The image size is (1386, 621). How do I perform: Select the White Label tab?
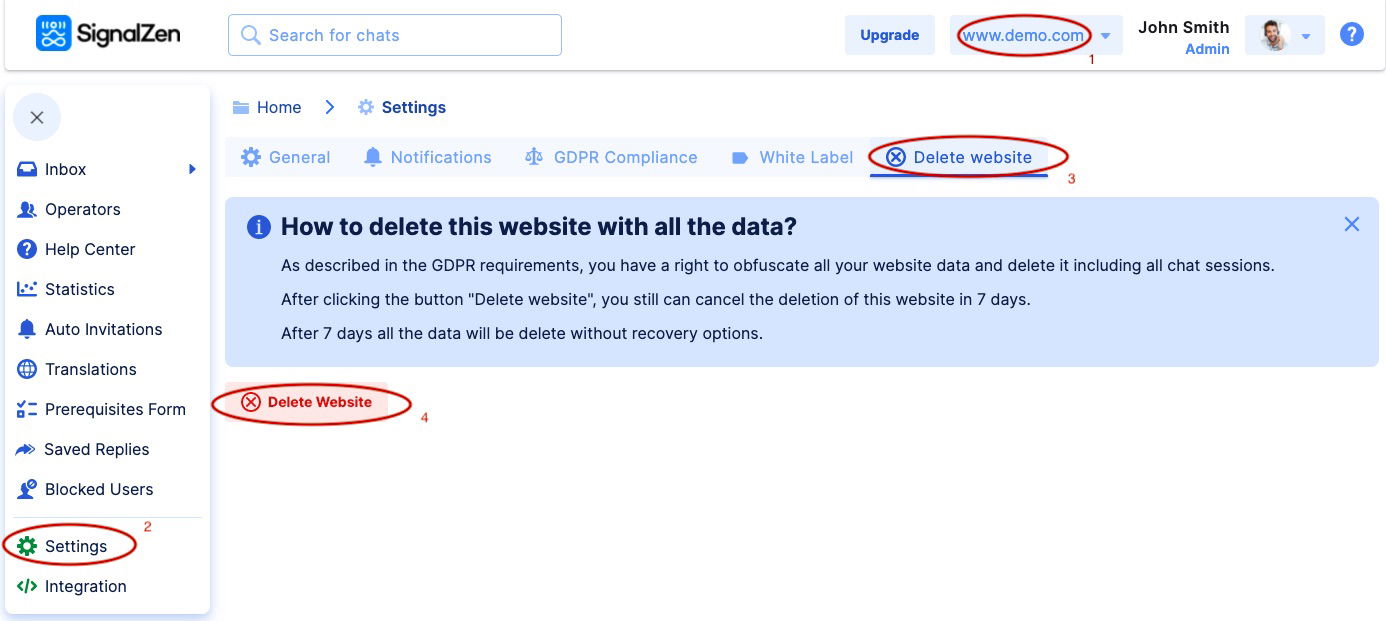pos(792,157)
